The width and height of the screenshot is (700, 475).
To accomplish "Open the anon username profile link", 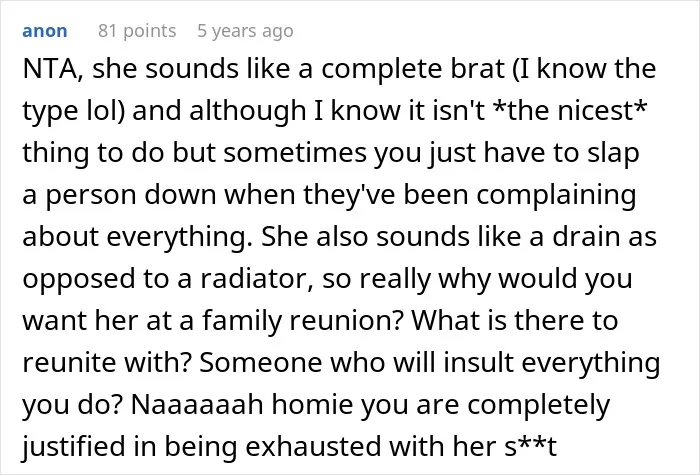I will click(x=45, y=31).
